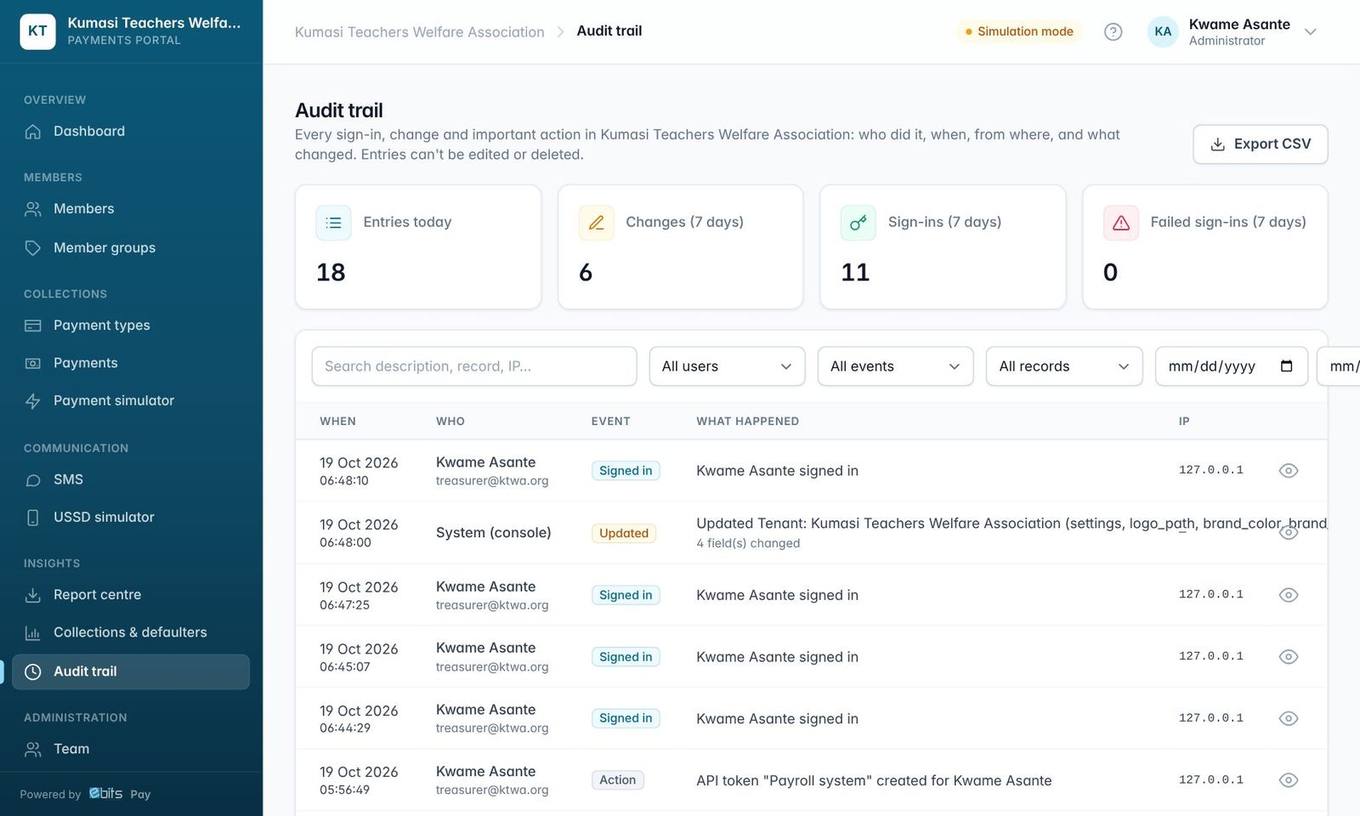The image size is (1360, 816).
Task: Click the "4 field(s) changed" text
Action: (x=748, y=543)
